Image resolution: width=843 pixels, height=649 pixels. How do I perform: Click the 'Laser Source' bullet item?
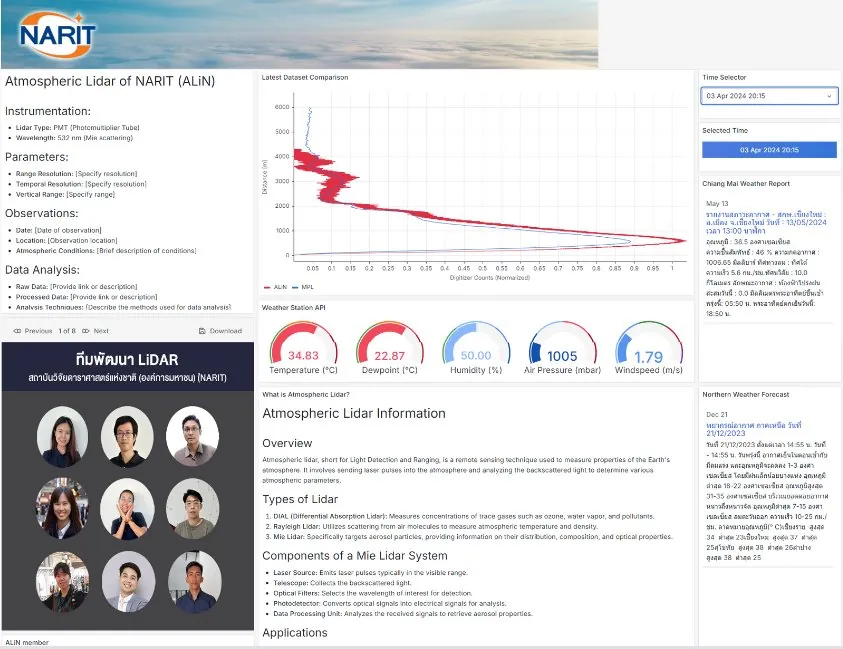pos(370,573)
